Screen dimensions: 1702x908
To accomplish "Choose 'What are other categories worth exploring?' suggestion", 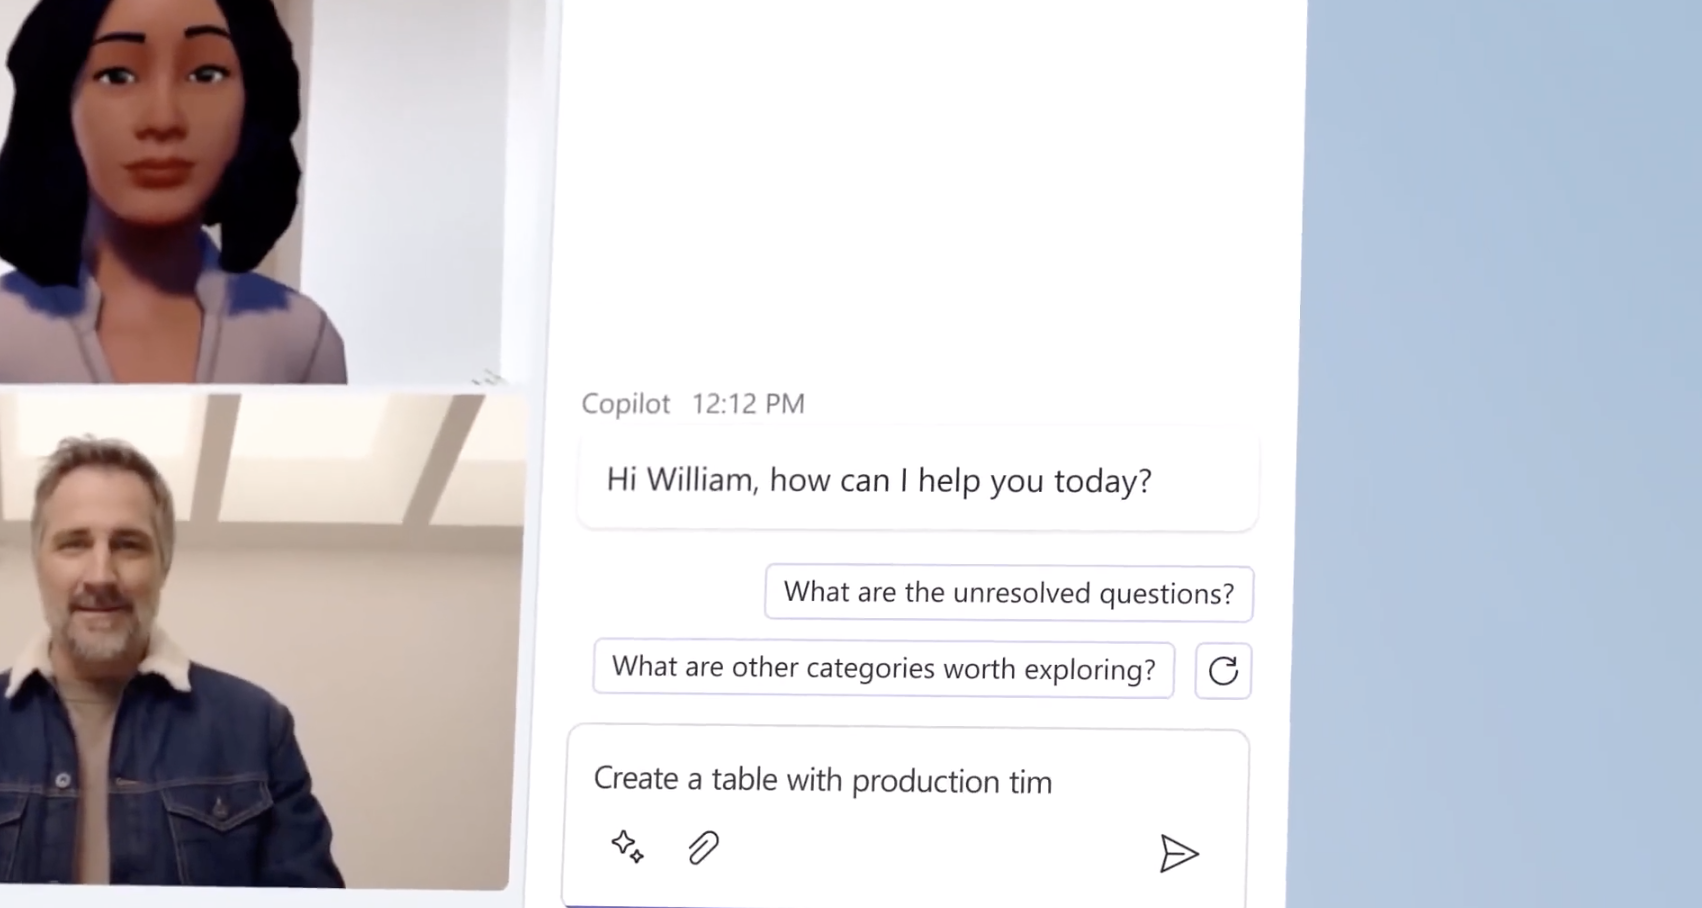I will coord(884,668).
